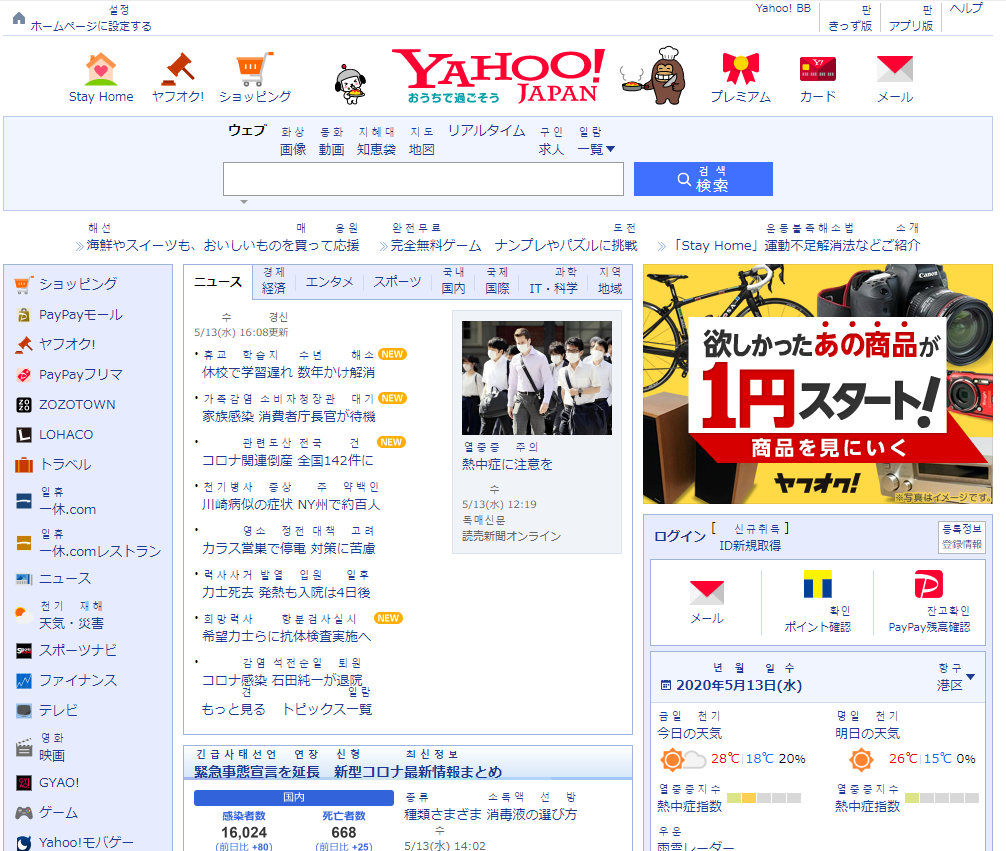Image resolution: width=1006 pixels, height=851 pixels.
Task: Switch to the エンタメ news tab
Action: pyautogui.click(x=329, y=282)
